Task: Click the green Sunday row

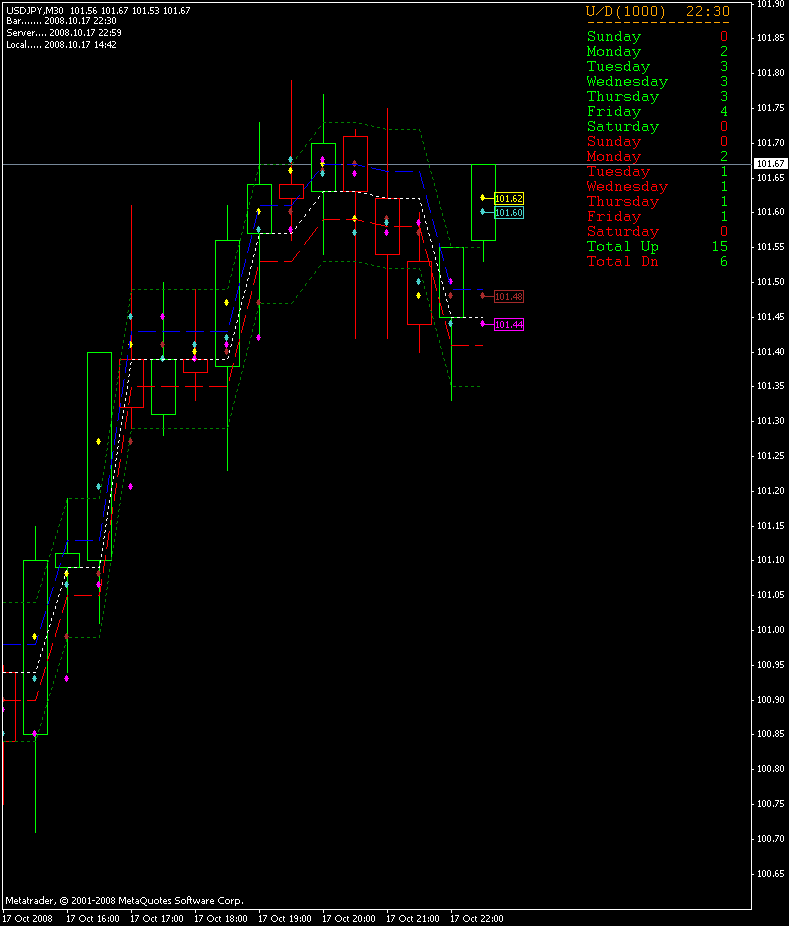Action: click(x=657, y=37)
